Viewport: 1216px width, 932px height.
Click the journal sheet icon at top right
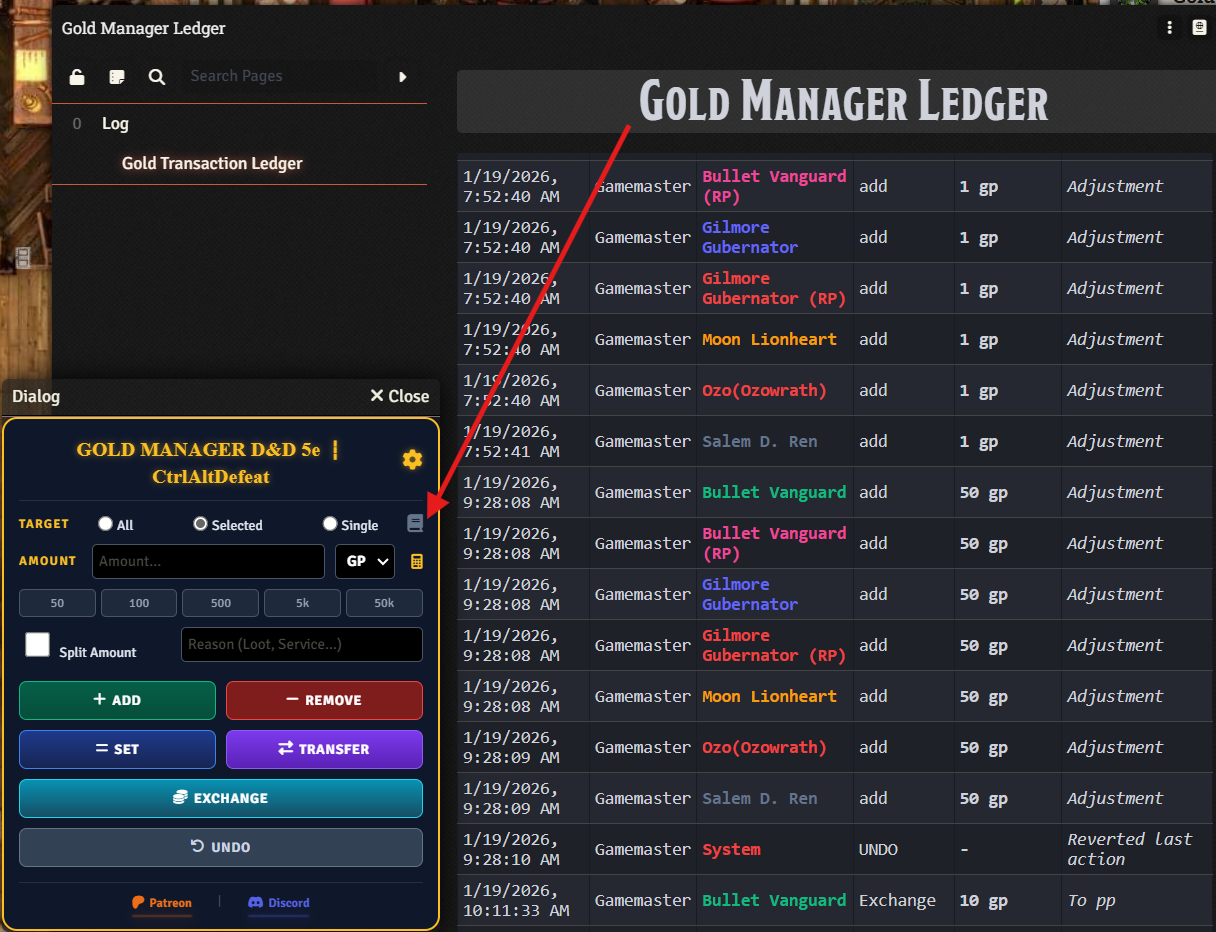(x=1199, y=28)
